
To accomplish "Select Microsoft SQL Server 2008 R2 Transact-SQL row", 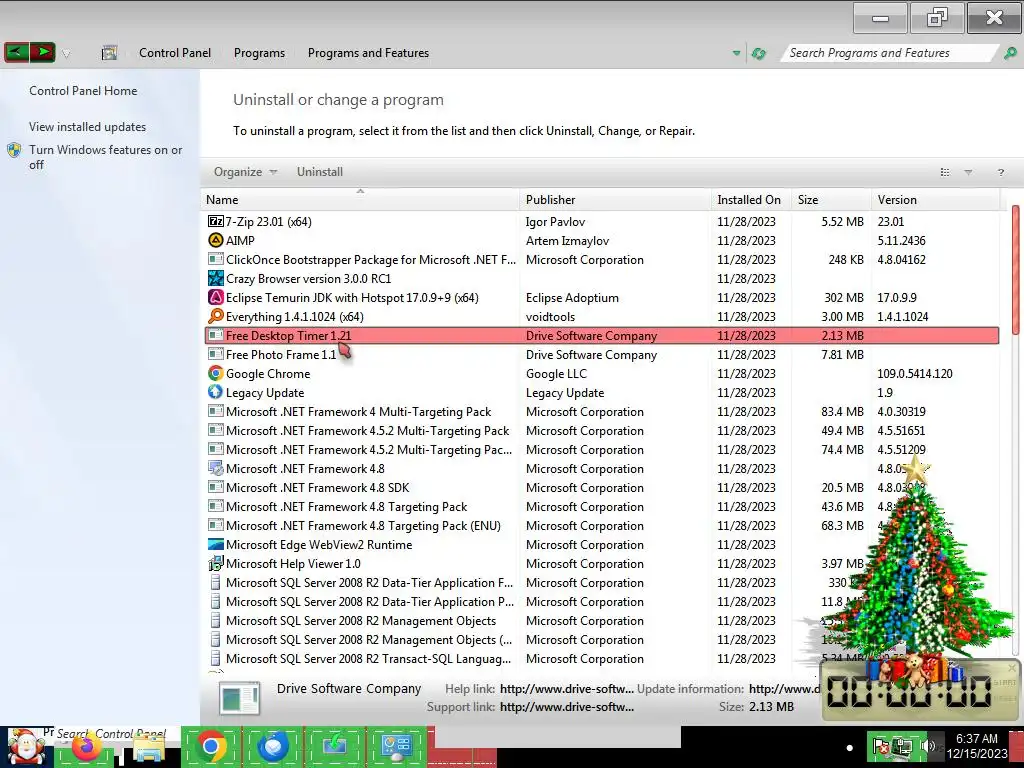I will [601, 659].
